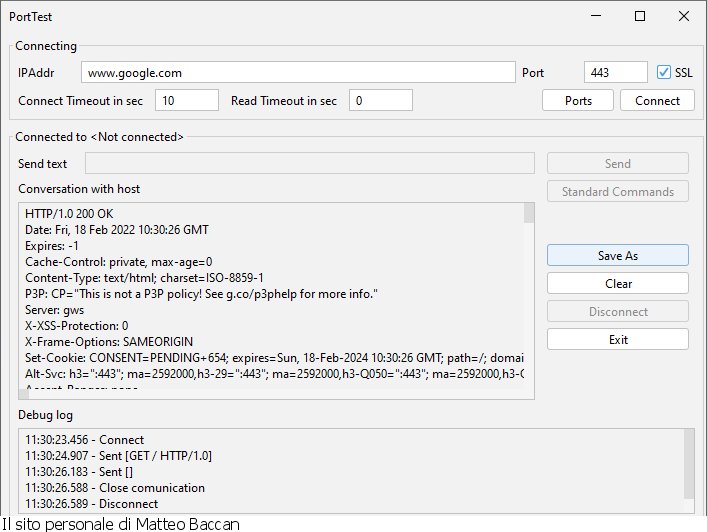This screenshot has height=532, width=707.
Task: Toggle the SSL checkbox
Action: click(664, 72)
